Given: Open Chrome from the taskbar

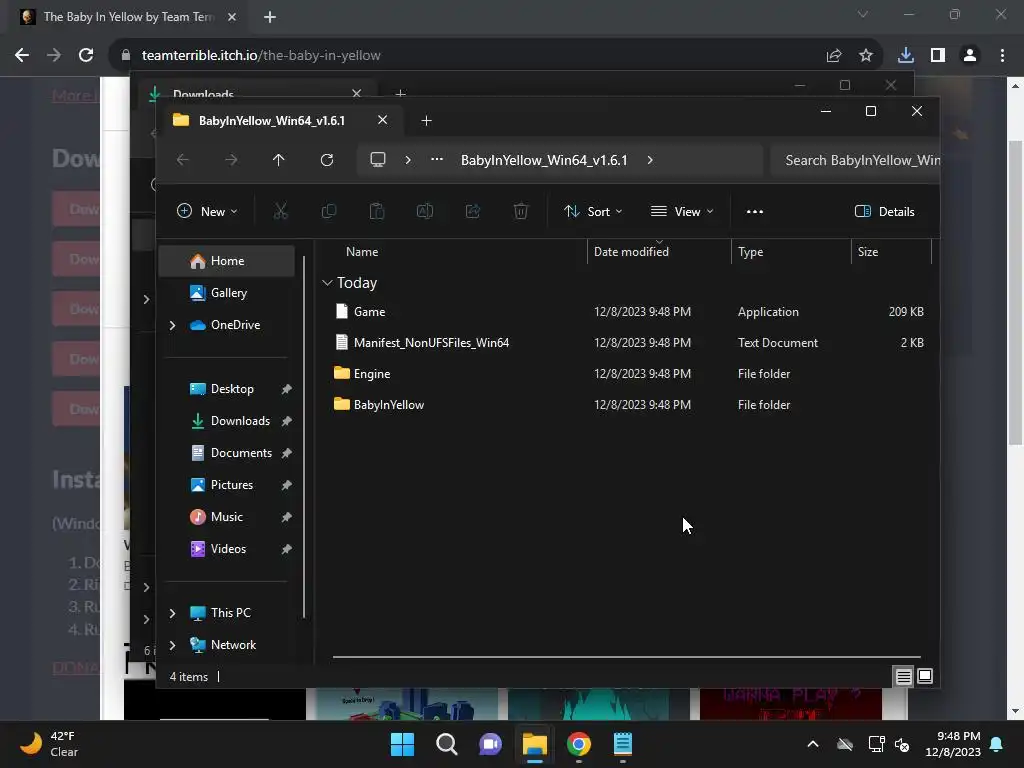Looking at the screenshot, I should 579,744.
